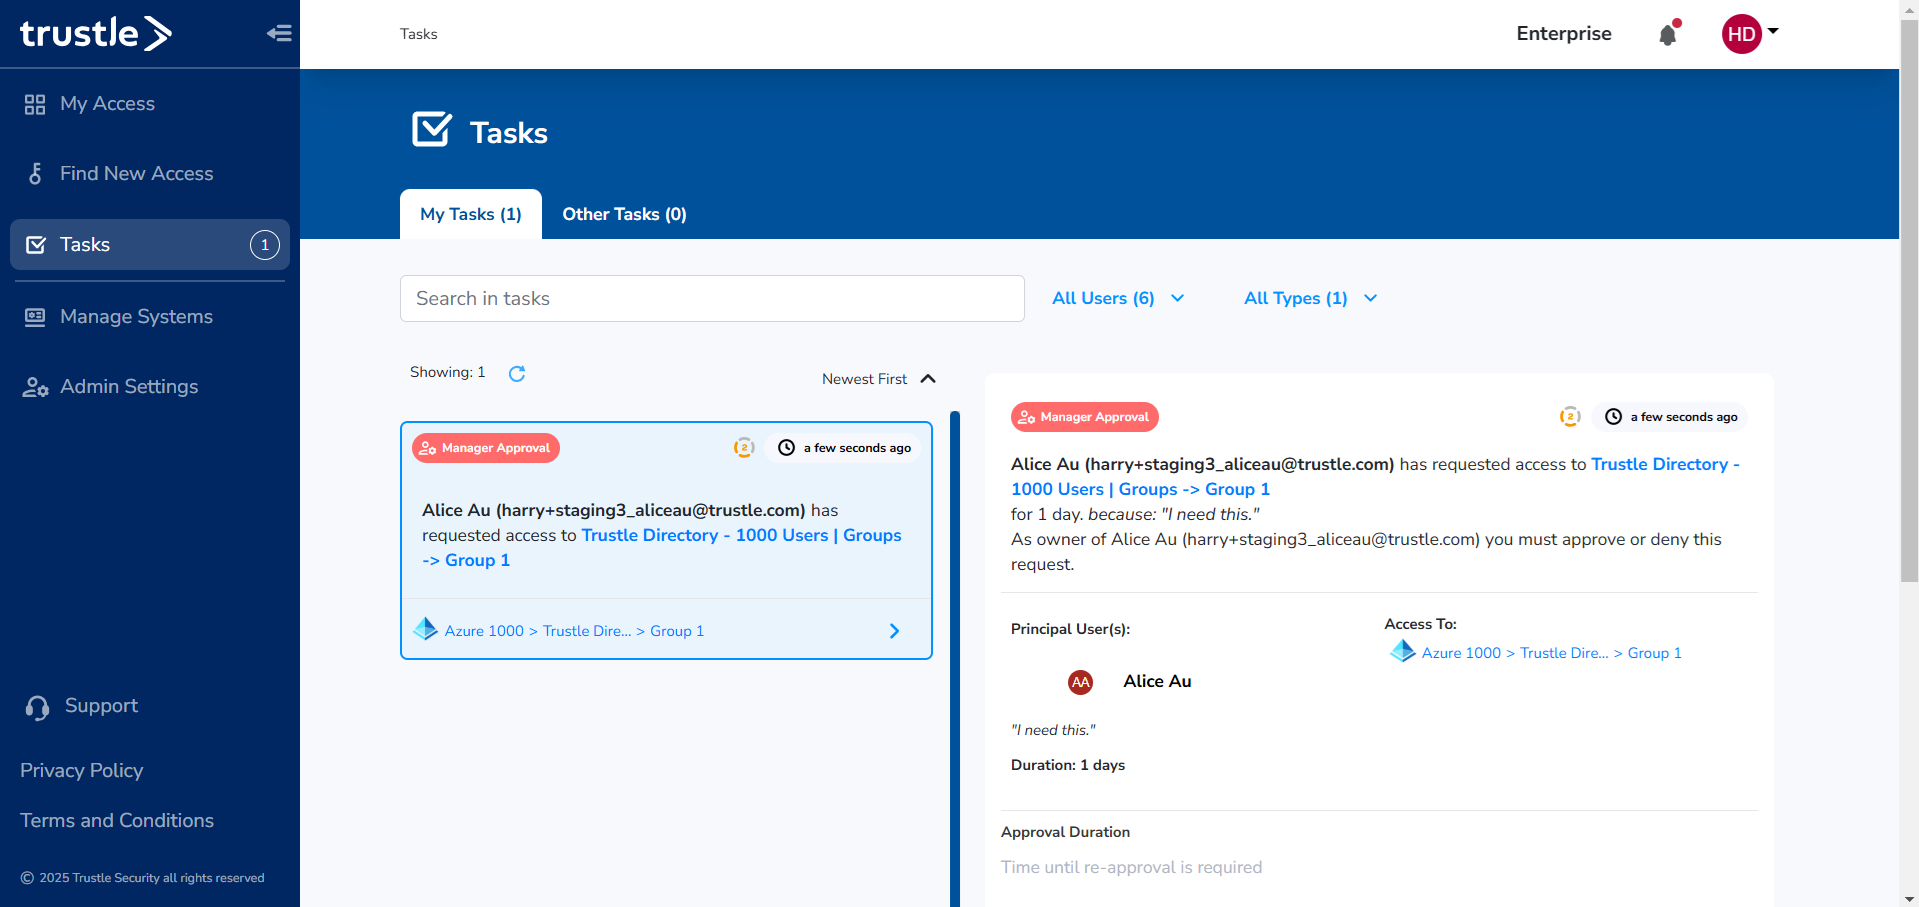Click the Azure icon under Access To
Screen dimensions: 1919x907
pyautogui.click(x=1403, y=651)
